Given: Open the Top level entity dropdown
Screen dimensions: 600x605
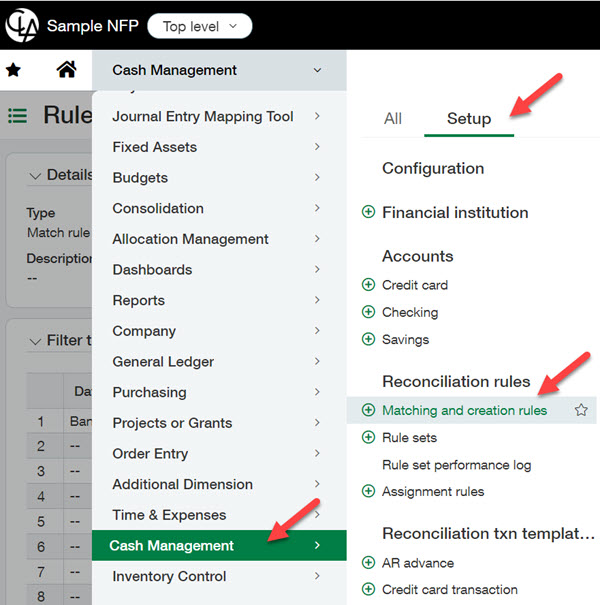Looking at the screenshot, I should pos(200,26).
